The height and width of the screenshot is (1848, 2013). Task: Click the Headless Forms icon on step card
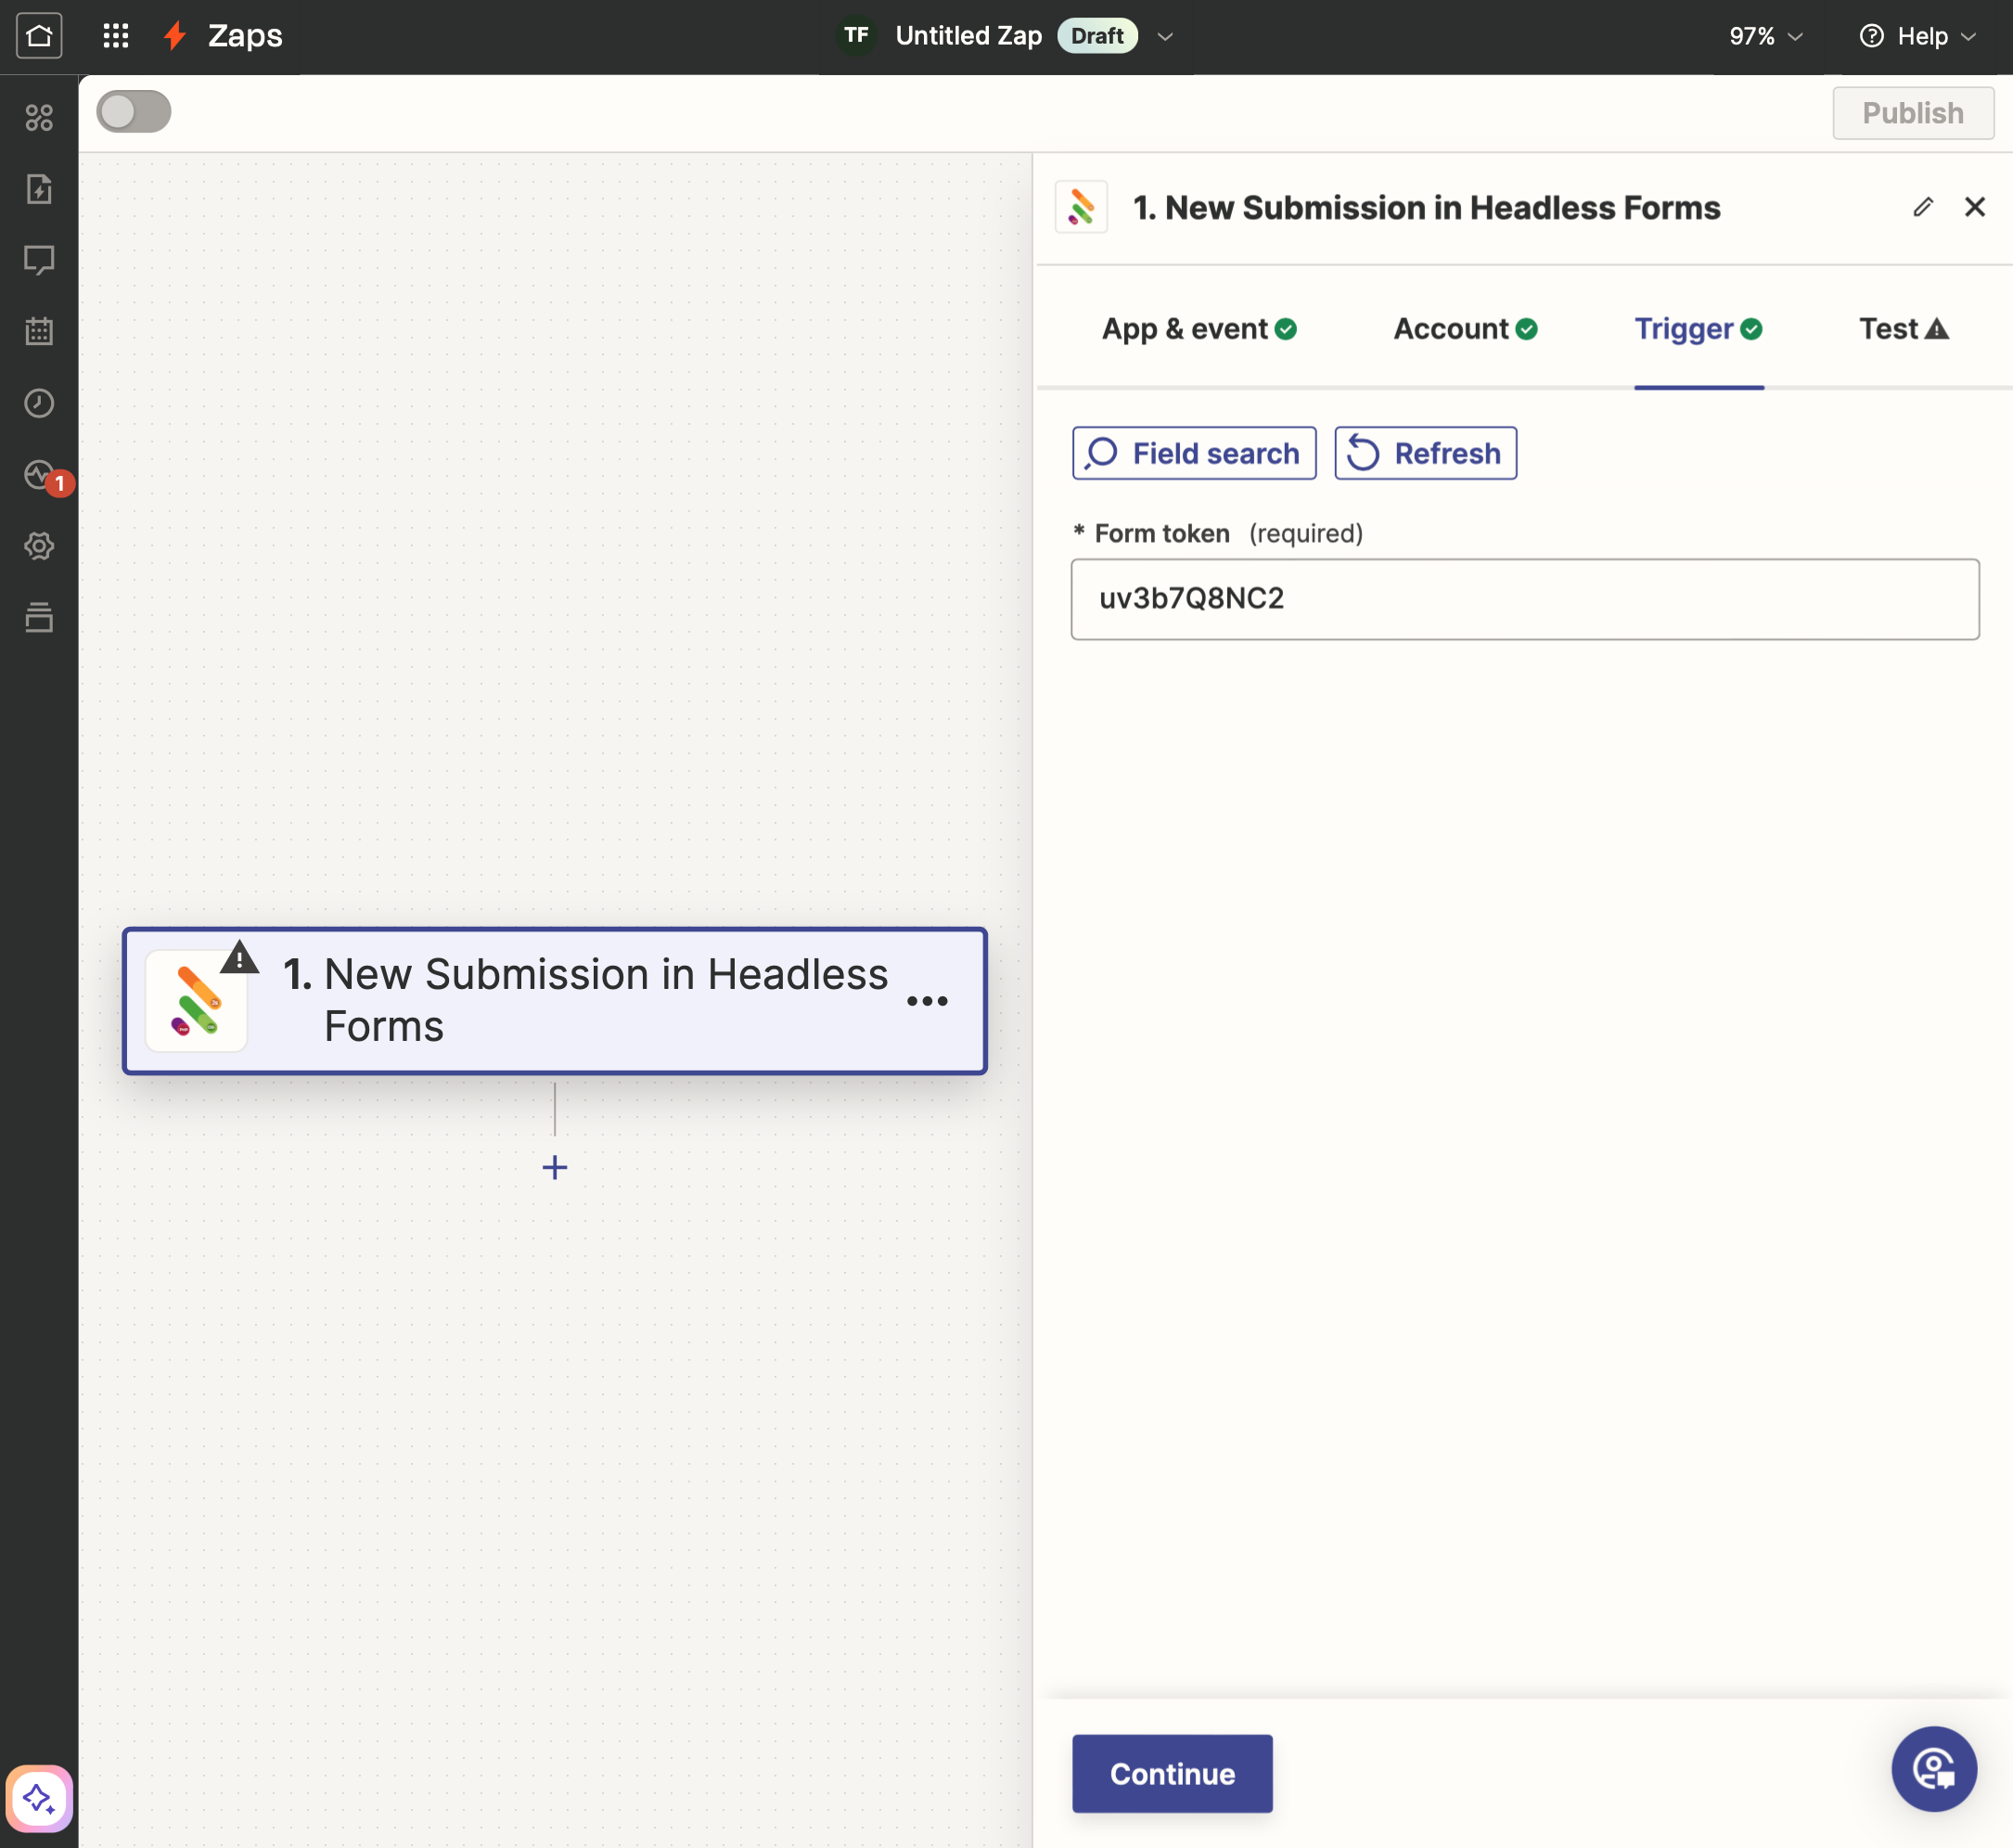[196, 1001]
